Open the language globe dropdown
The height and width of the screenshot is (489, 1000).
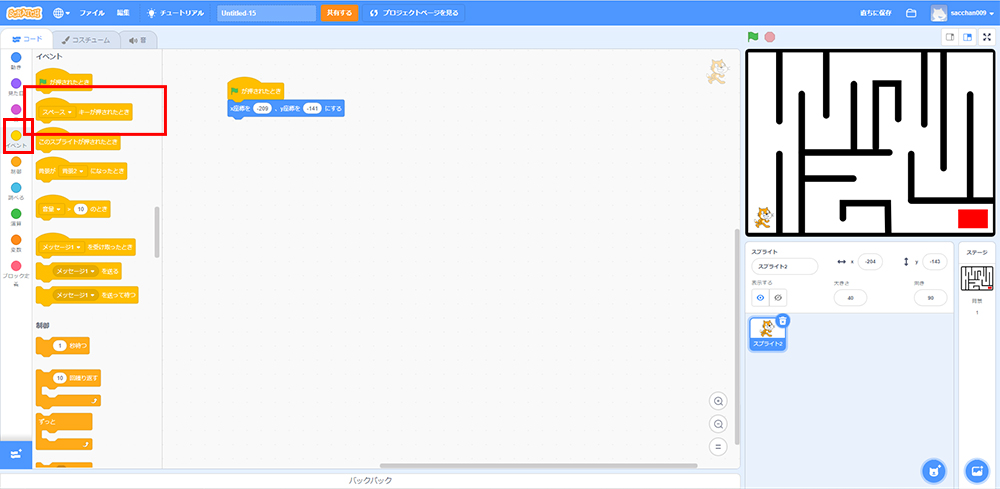(61, 13)
